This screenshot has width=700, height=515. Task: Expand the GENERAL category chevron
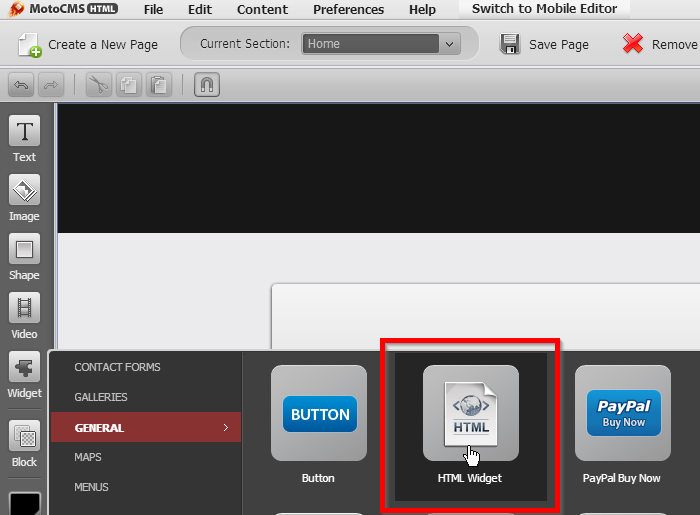[x=225, y=428]
